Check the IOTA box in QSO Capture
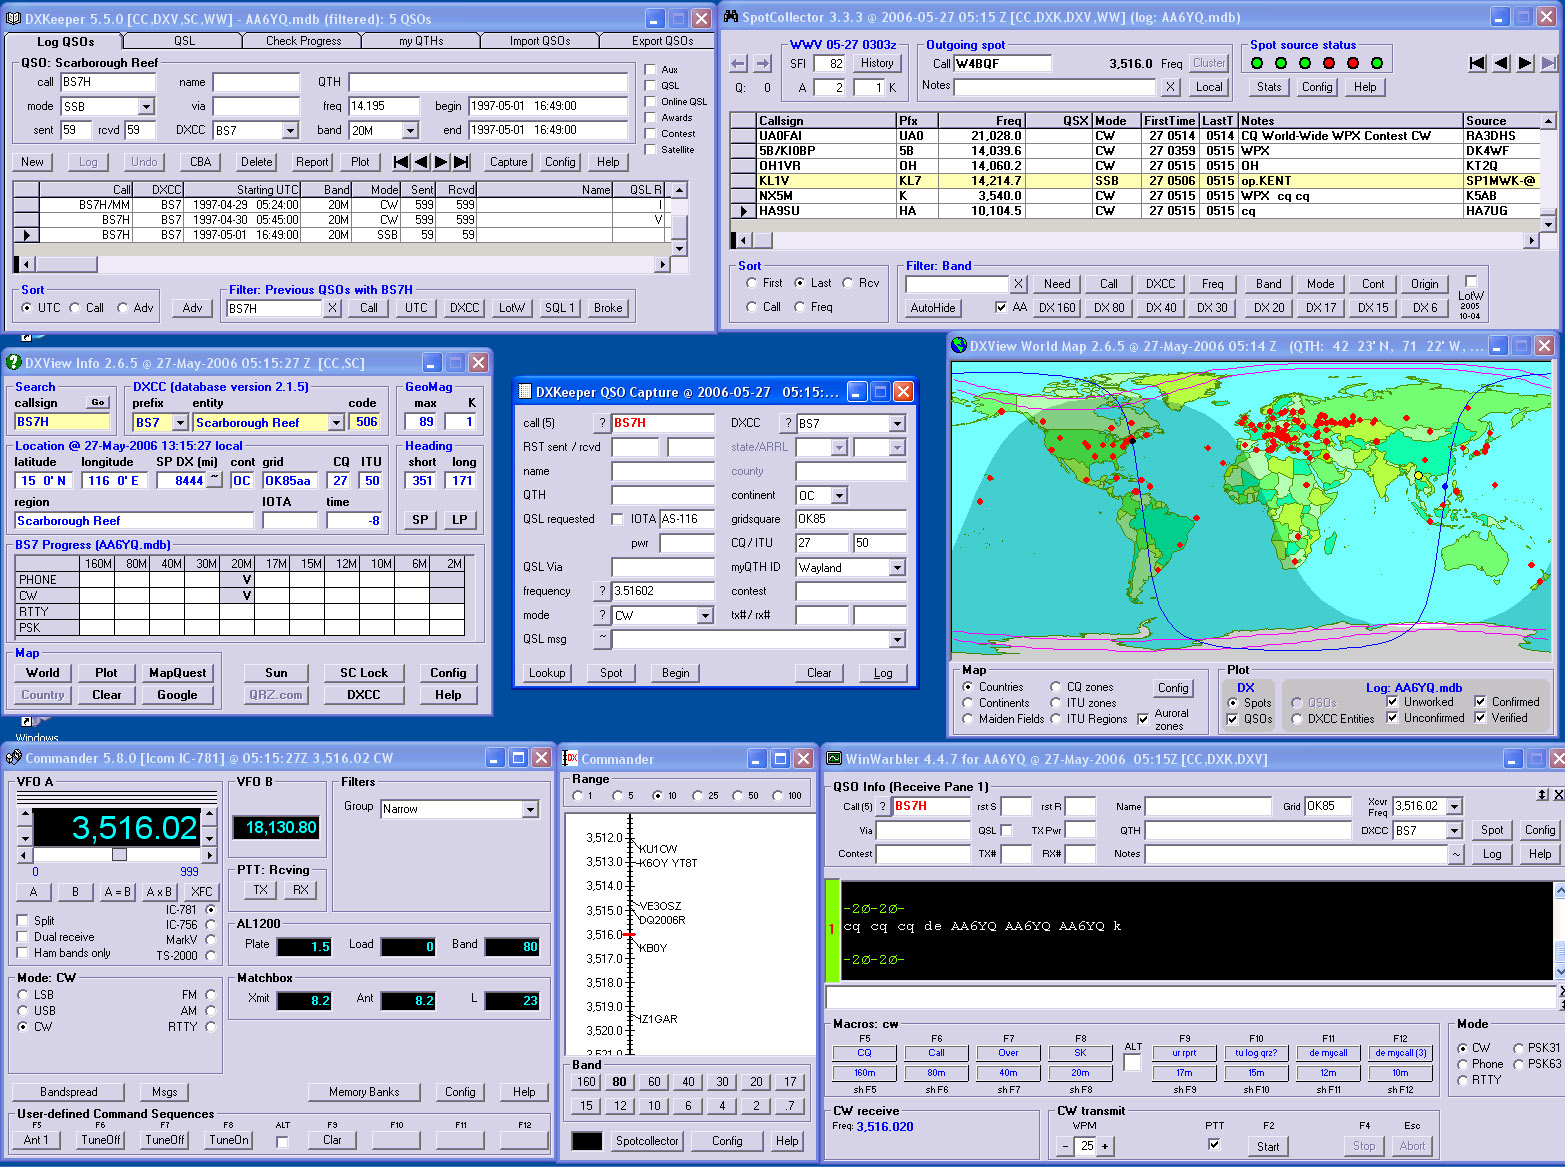 tap(617, 519)
